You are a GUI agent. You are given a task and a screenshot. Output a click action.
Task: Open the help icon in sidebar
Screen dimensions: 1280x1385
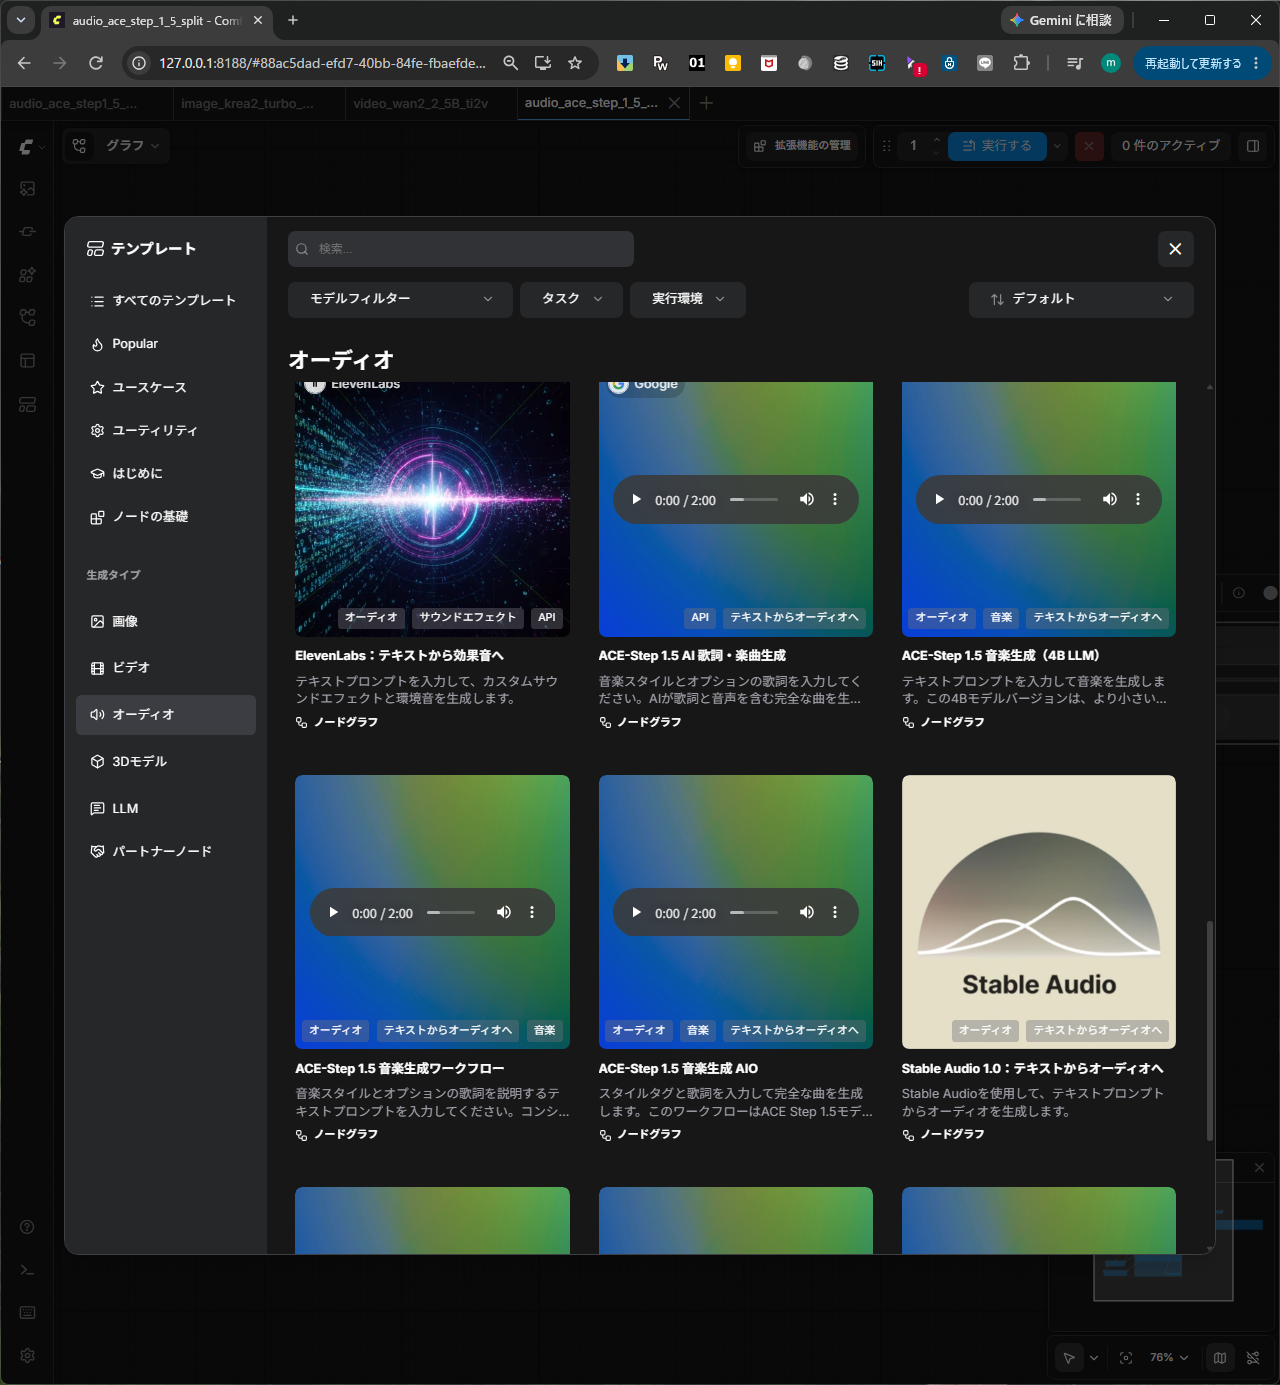[28, 1227]
